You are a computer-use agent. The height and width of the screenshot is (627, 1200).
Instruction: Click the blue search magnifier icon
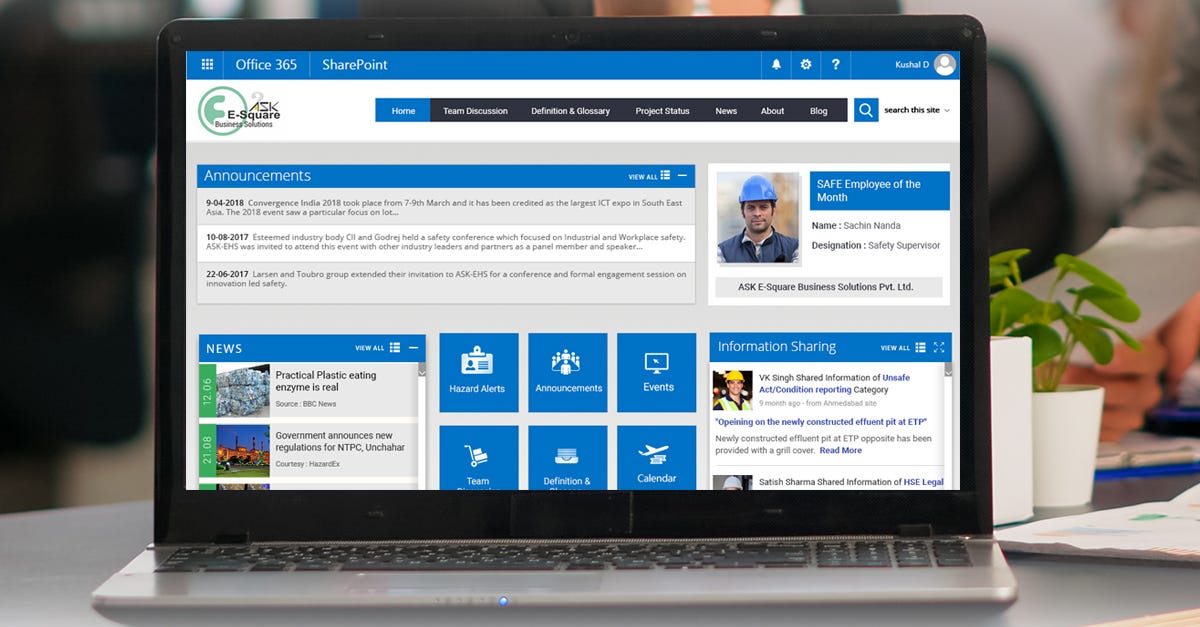point(864,110)
